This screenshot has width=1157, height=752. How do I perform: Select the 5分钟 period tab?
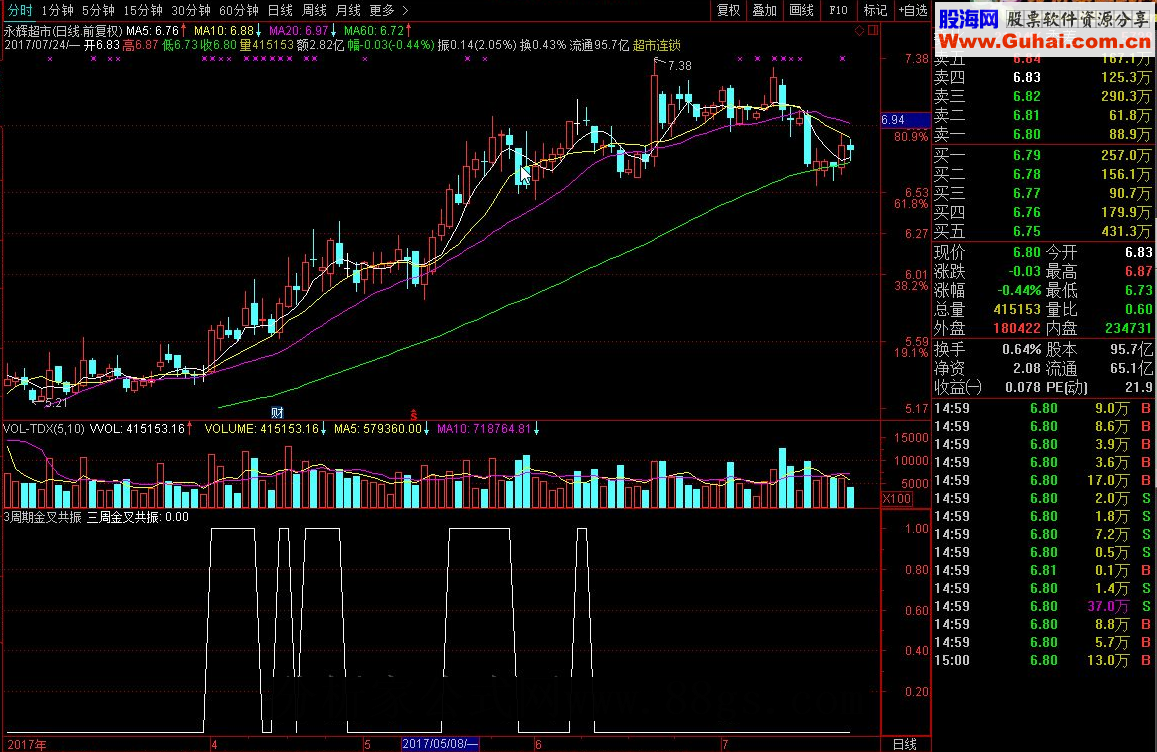tap(98, 10)
